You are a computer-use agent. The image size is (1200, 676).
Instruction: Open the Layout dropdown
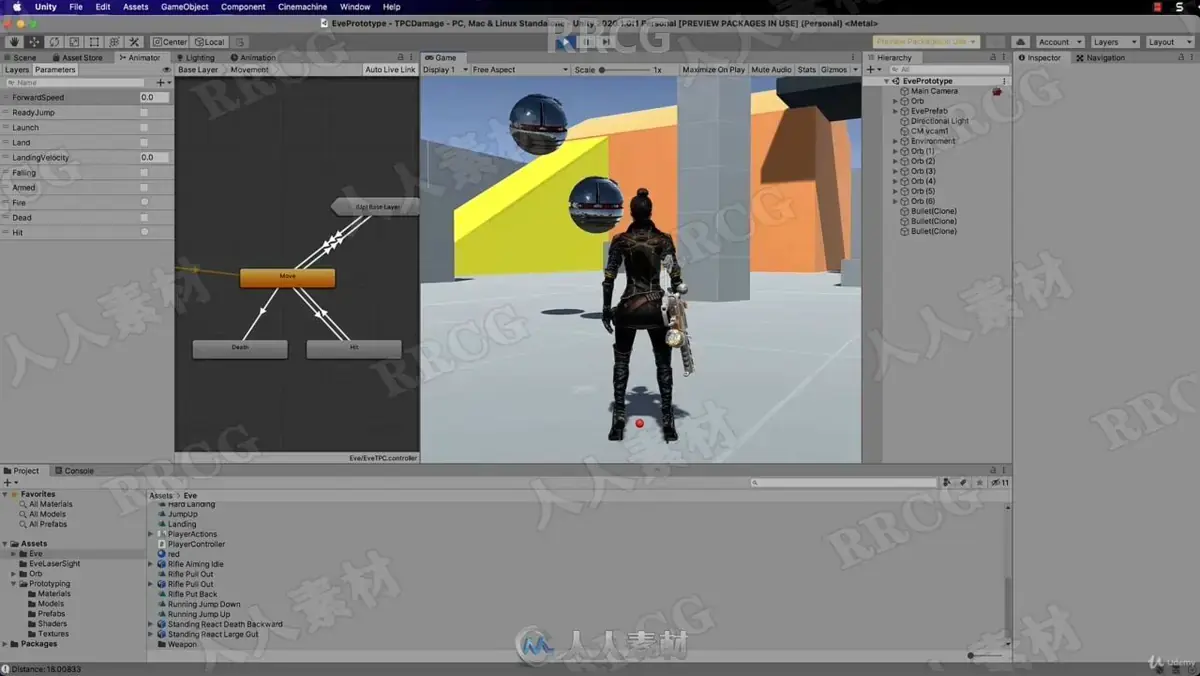[x=1168, y=42]
